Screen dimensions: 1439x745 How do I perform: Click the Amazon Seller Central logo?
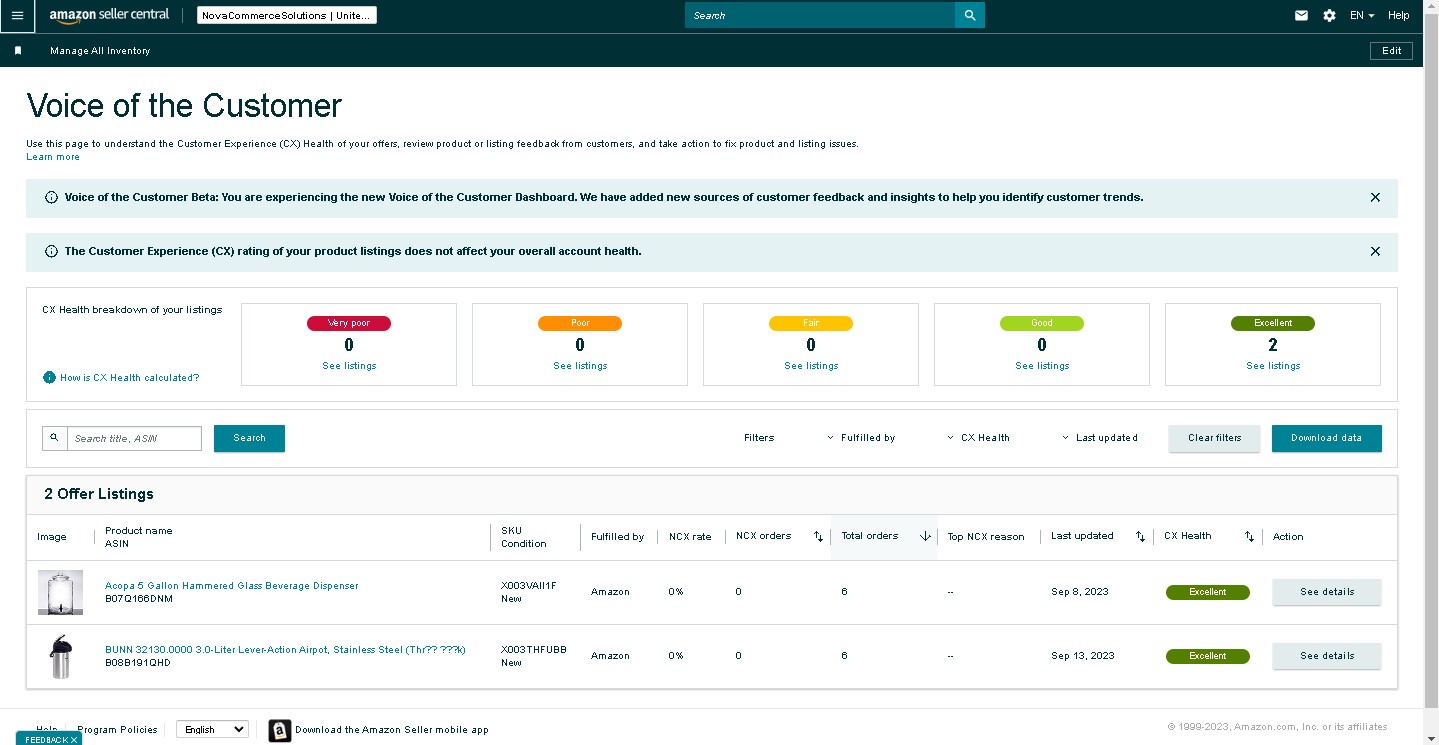coord(109,15)
